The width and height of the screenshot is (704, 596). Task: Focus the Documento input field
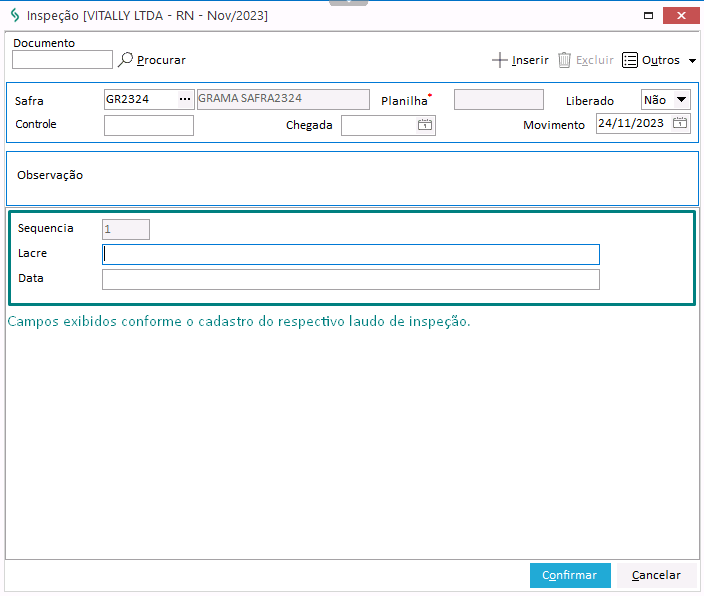62,59
